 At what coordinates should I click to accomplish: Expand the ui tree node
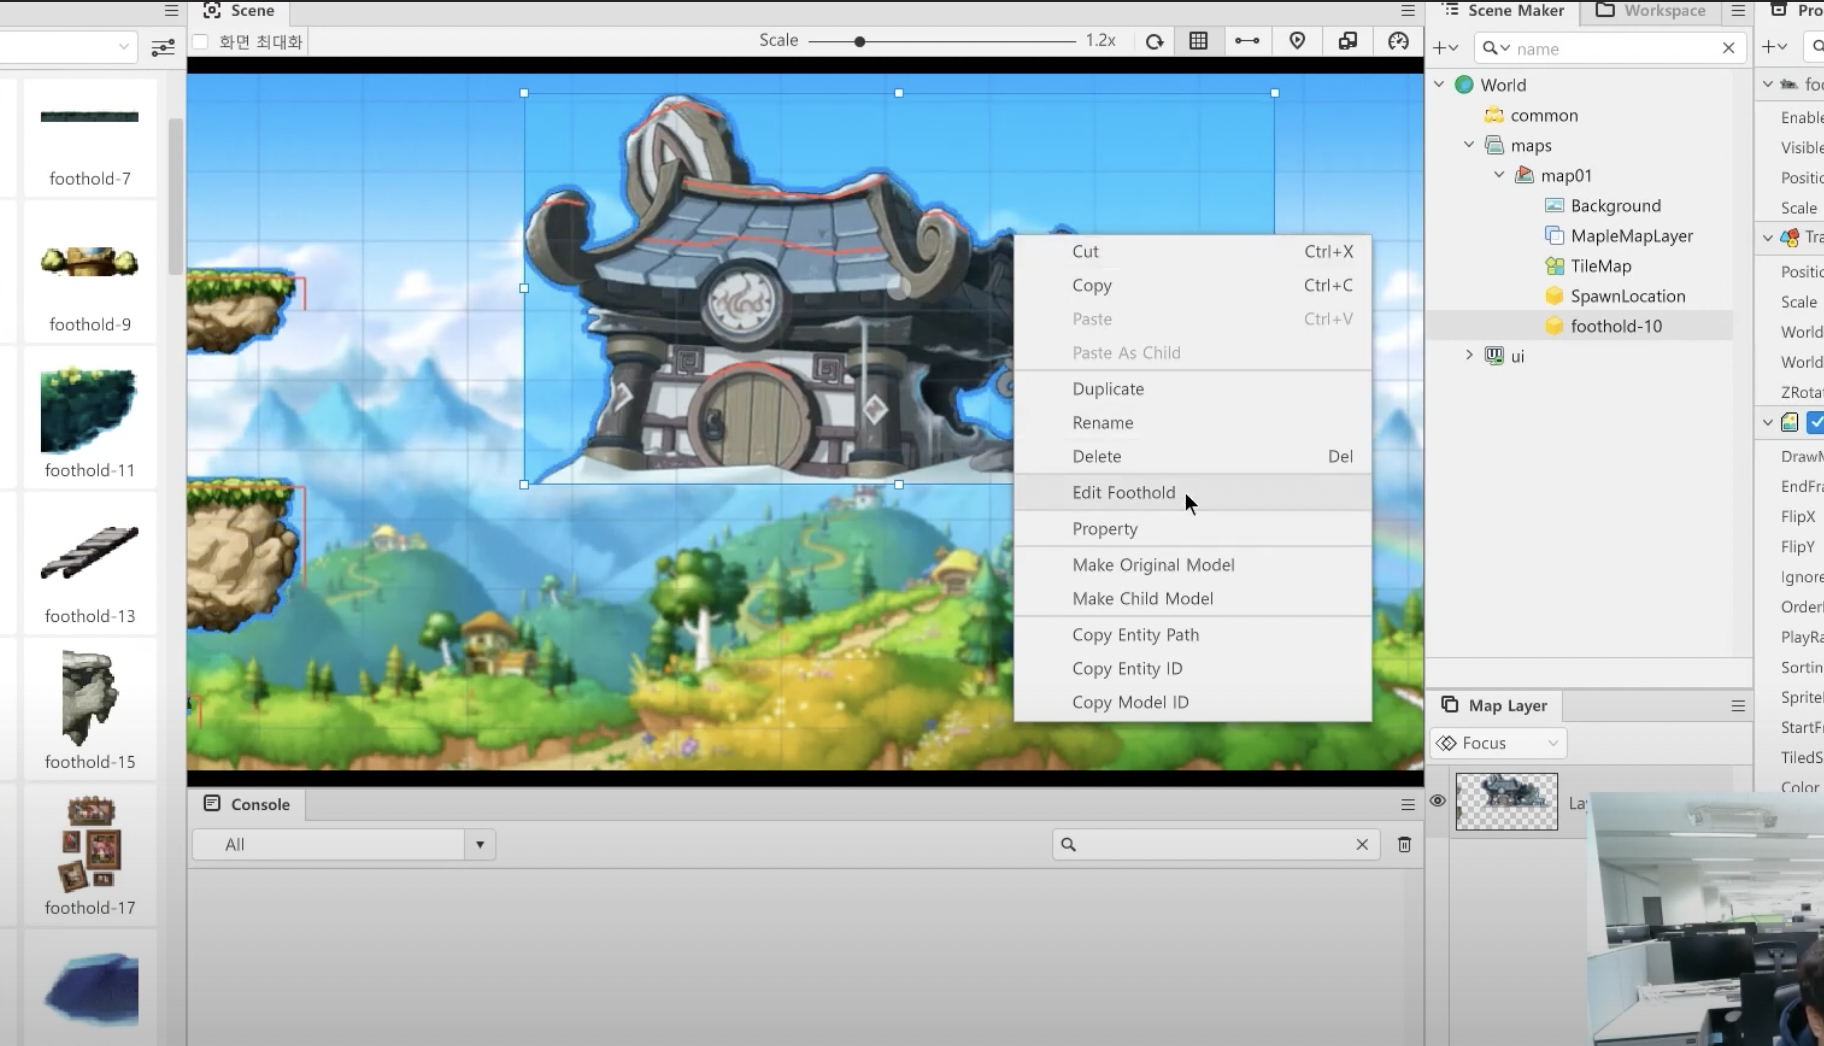click(x=1469, y=355)
